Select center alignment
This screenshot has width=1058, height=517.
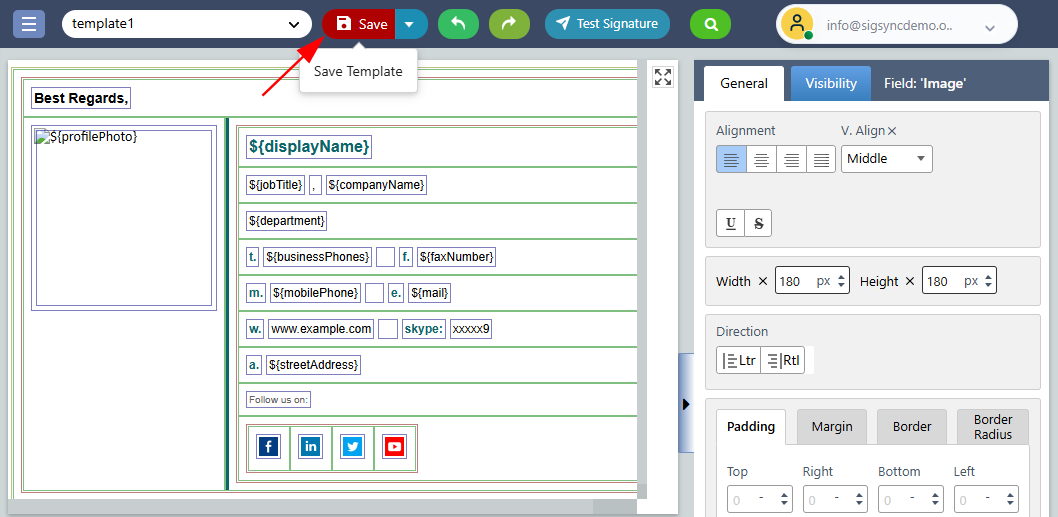pyautogui.click(x=761, y=159)
